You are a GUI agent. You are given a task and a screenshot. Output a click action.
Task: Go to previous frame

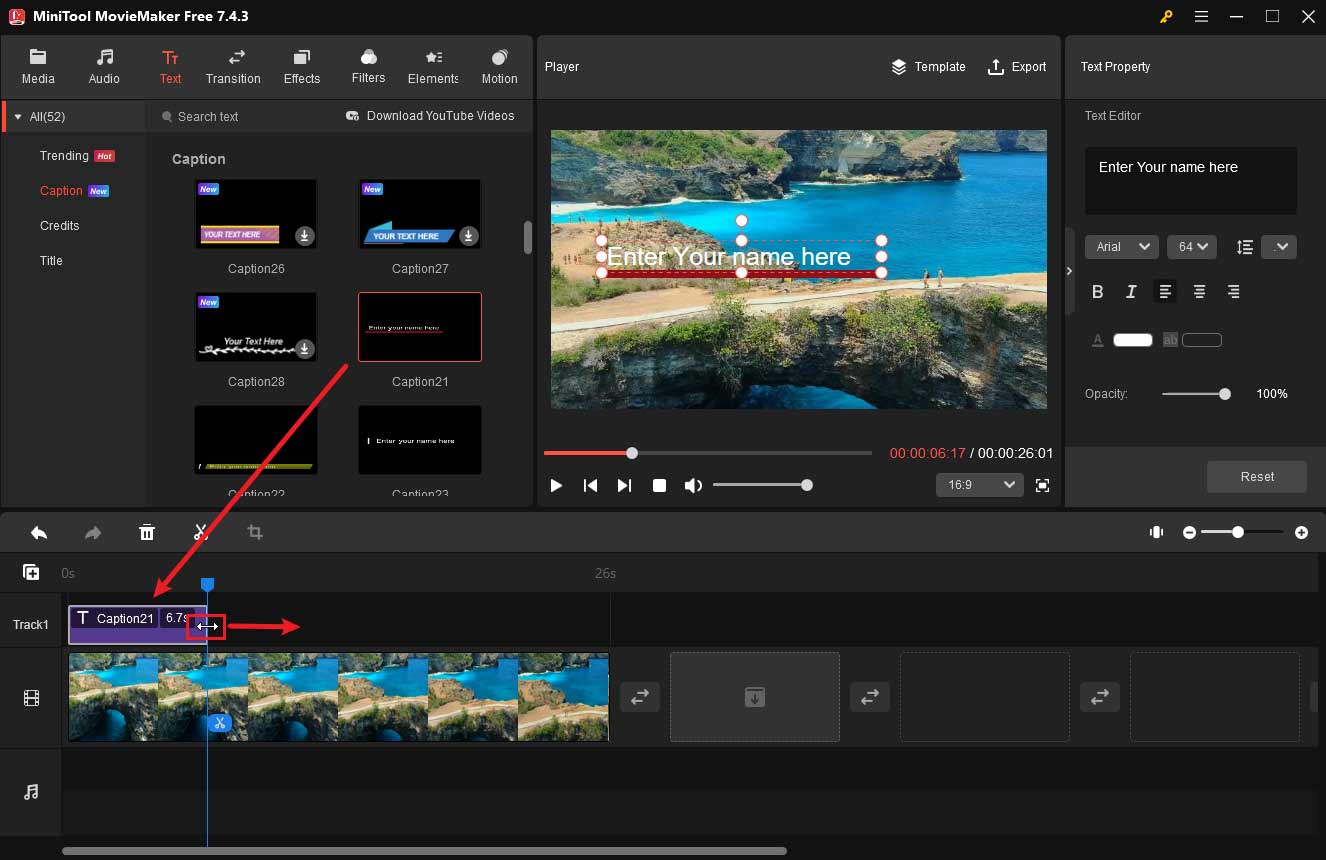click(590, 485)
